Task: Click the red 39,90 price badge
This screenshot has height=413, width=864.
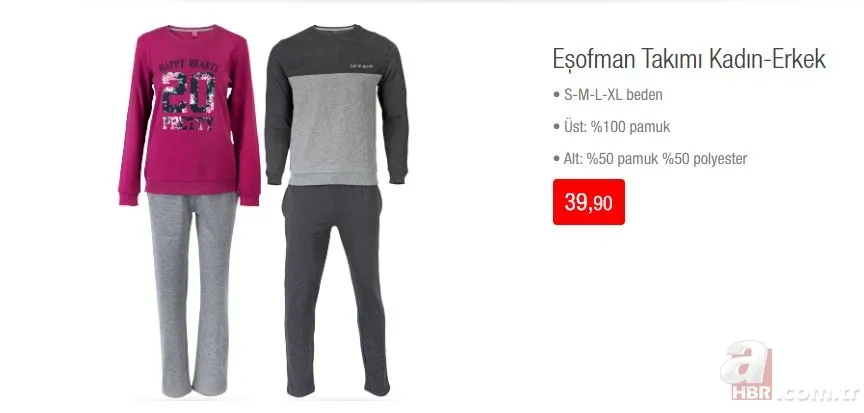Action: coord(588,202)
